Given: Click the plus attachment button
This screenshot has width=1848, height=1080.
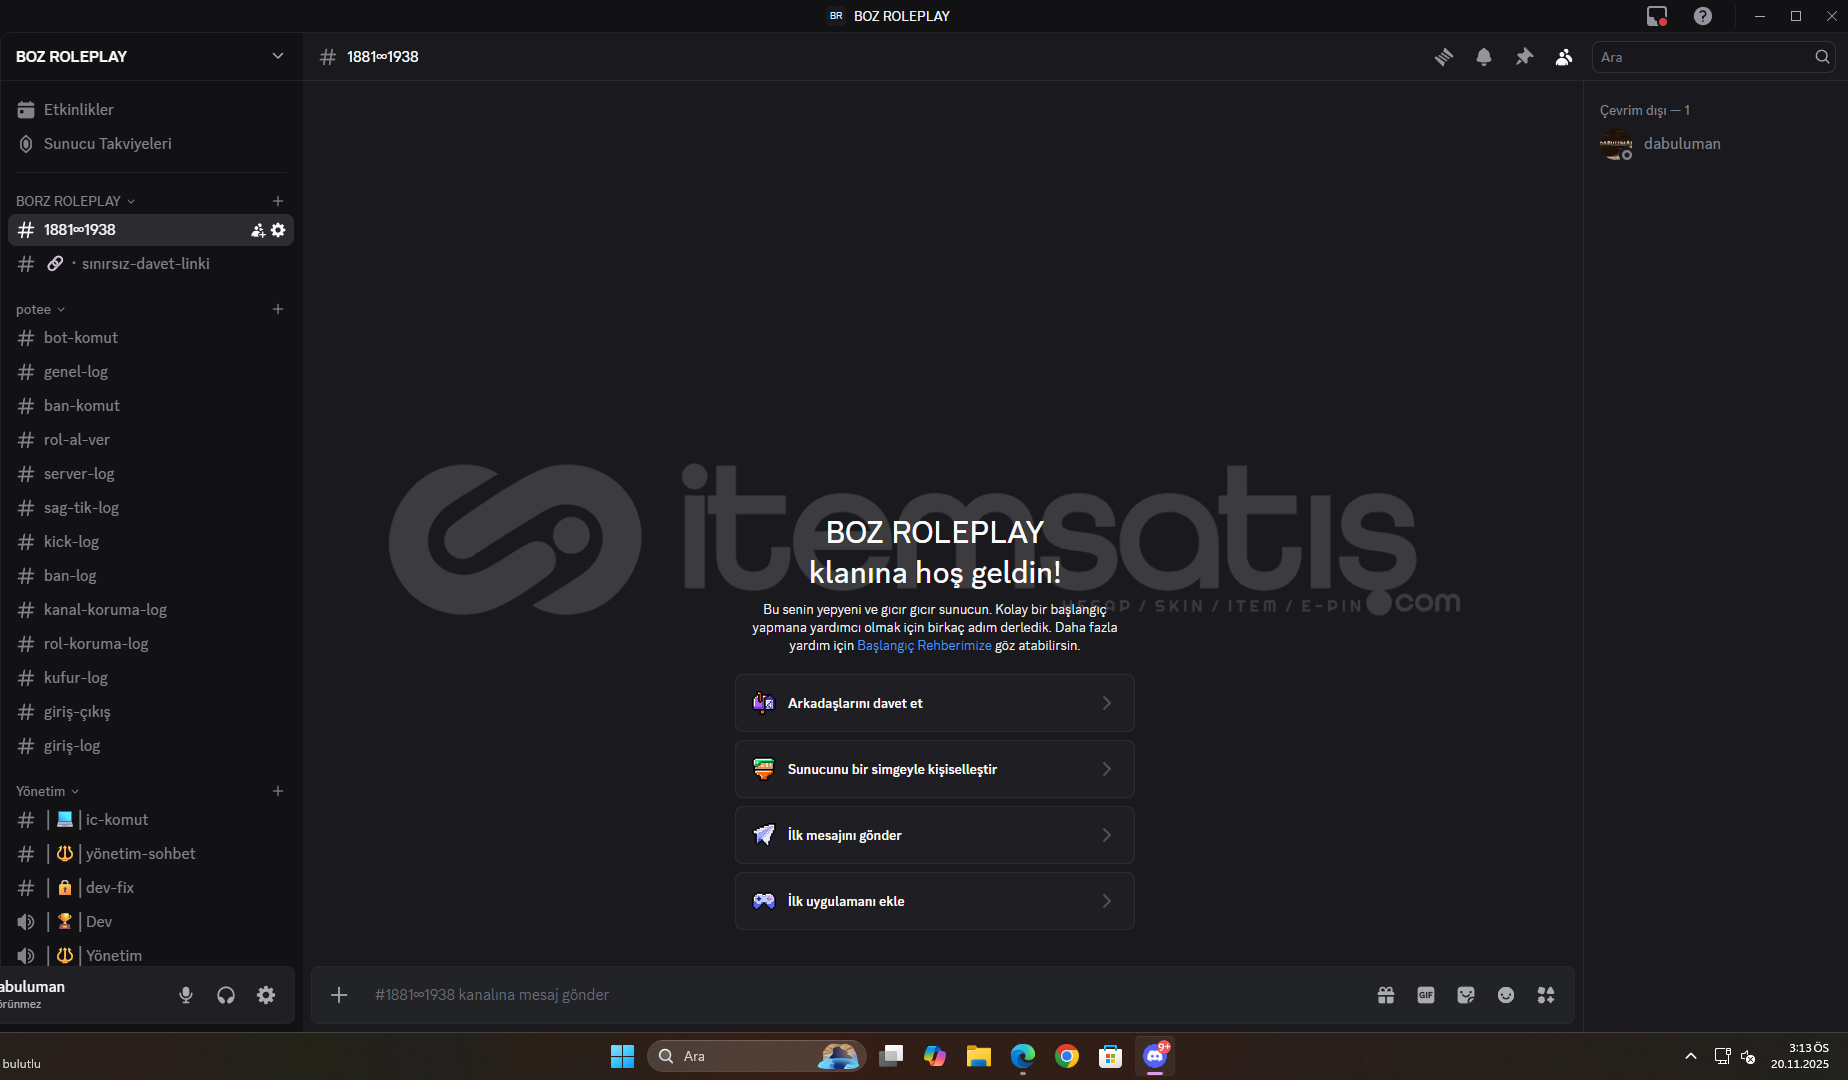Looking at the screenshot, I should coord(339,995).
